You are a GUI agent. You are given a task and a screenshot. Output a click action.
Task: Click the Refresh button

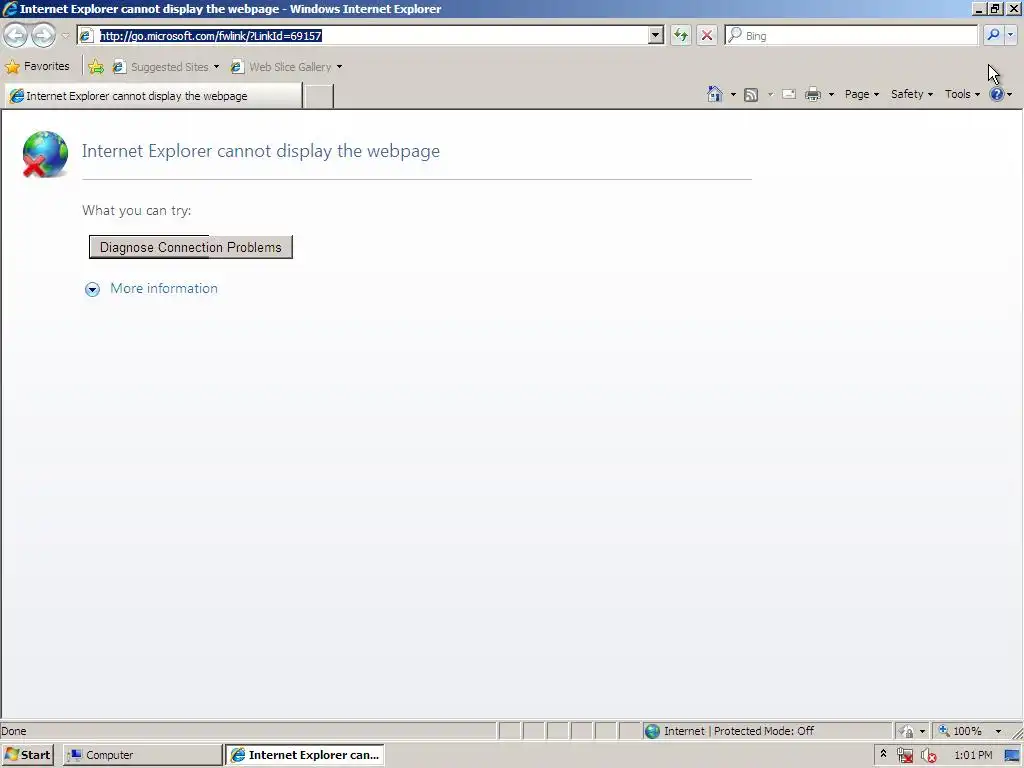click(680, 35)
